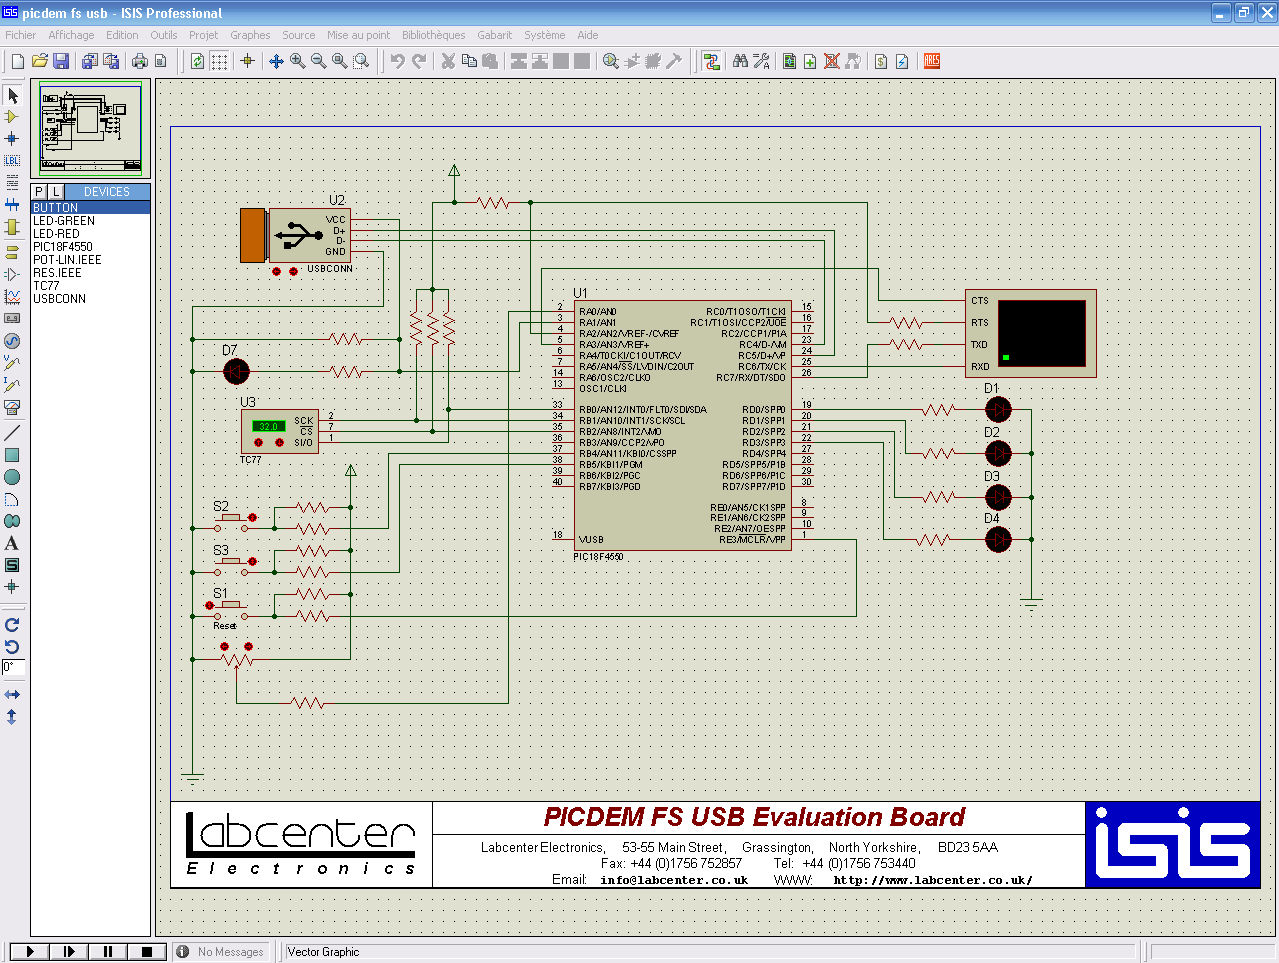Open the Virtual Instruments mode
The height and width of the screenshot is (963, 1279).
[x=12, y=407]
